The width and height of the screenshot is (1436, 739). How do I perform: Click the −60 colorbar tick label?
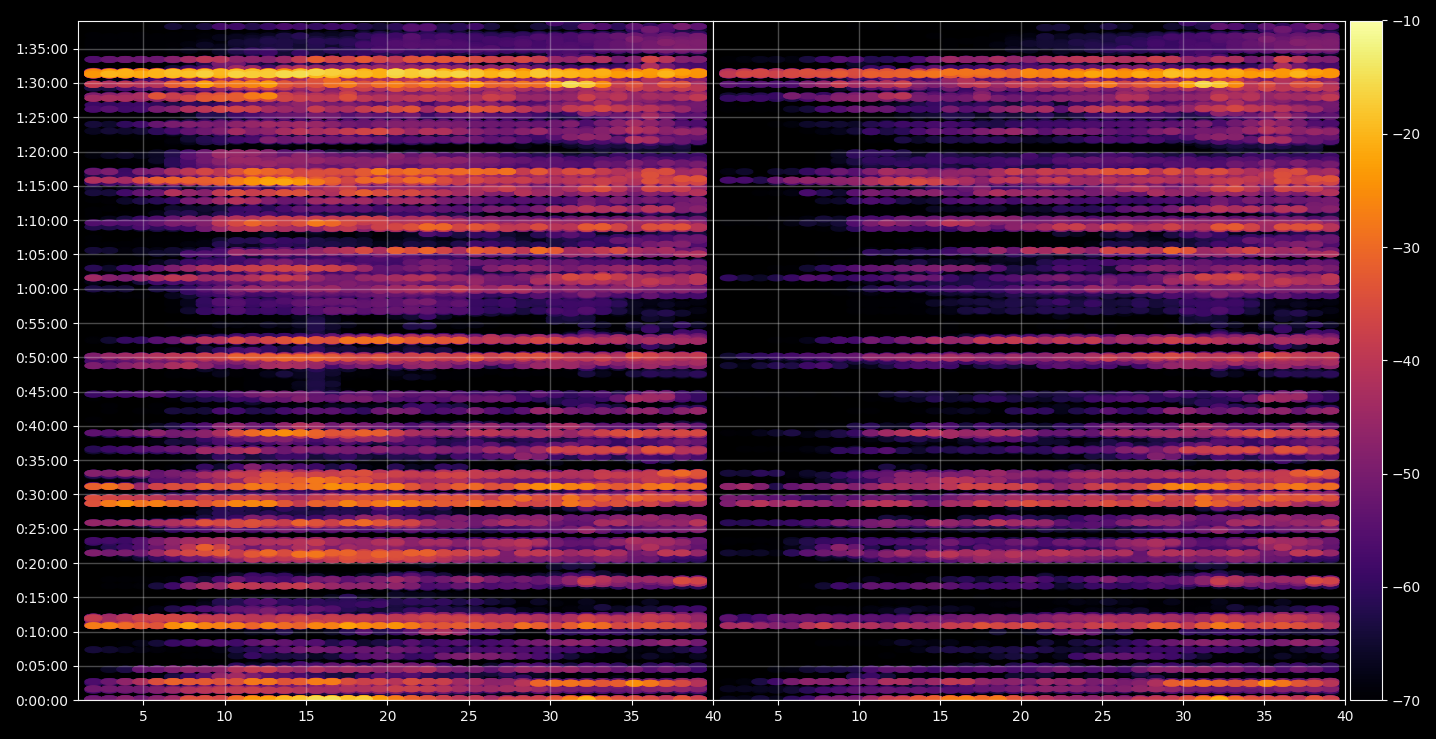pyautogui.click(x=1405, y=587)
